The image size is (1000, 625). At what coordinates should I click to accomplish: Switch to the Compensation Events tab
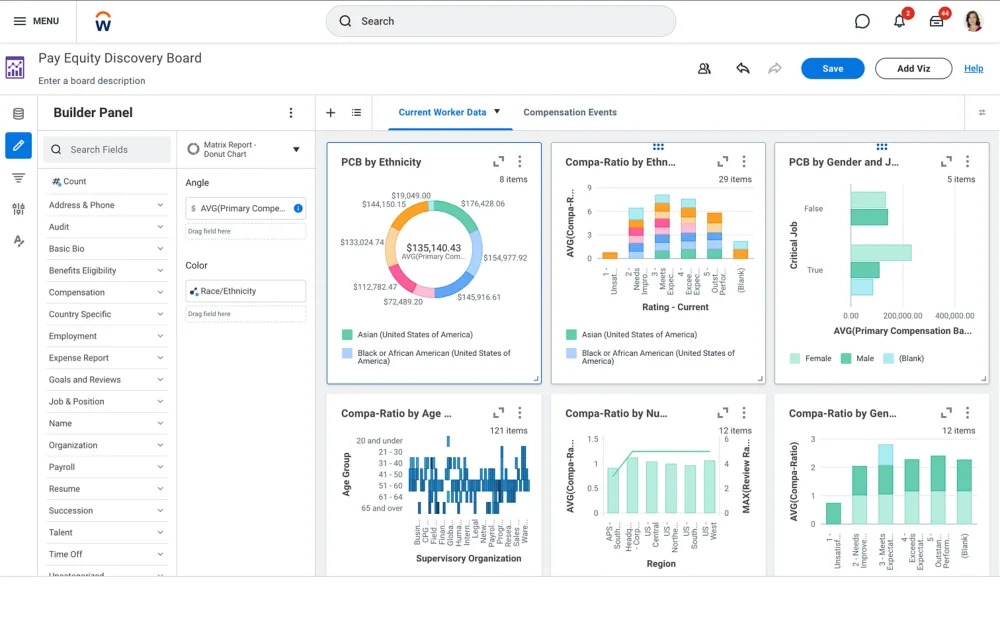570,112
